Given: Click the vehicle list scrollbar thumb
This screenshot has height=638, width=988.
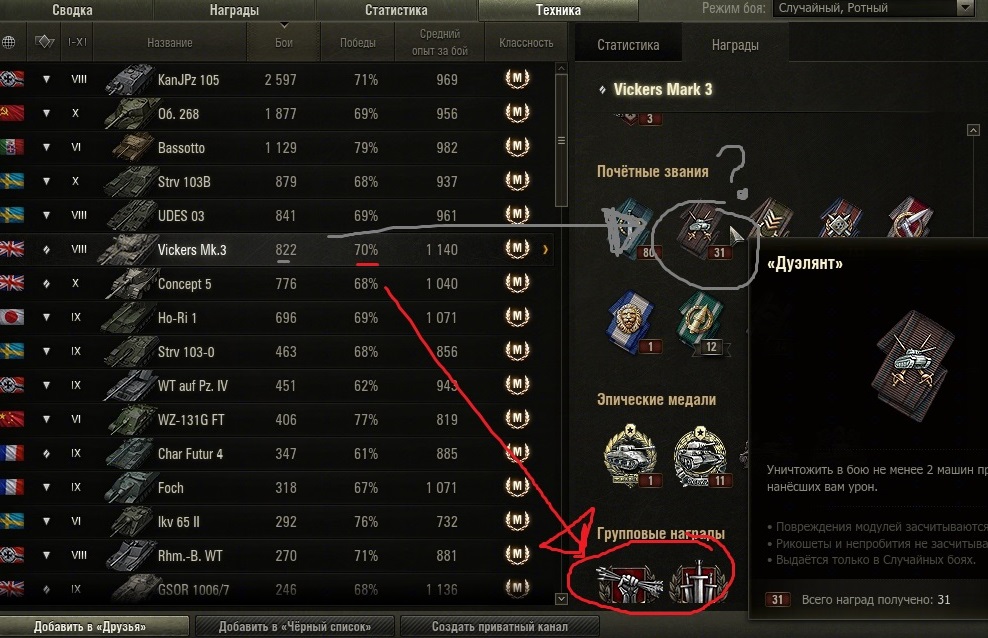Looking at the screenshot, I should (561, 140).
